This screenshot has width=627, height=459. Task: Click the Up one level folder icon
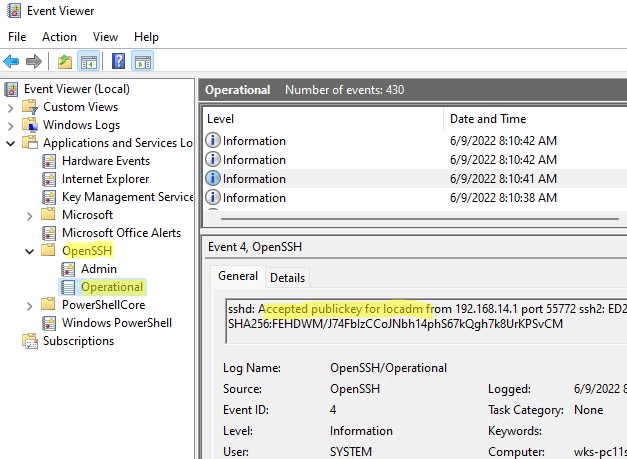click(65, 62)
